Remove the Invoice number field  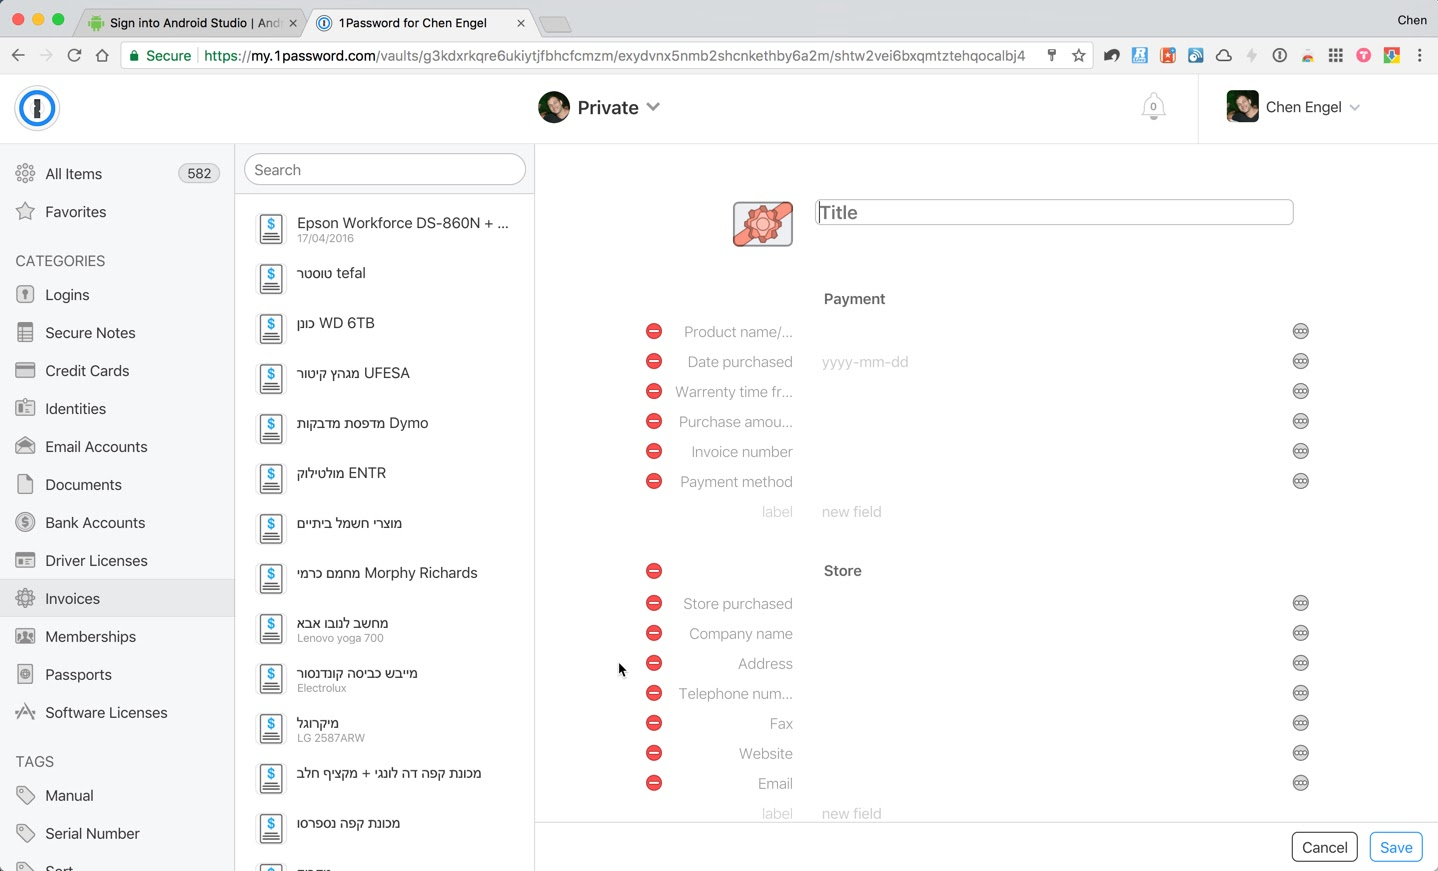pos(654,451)
